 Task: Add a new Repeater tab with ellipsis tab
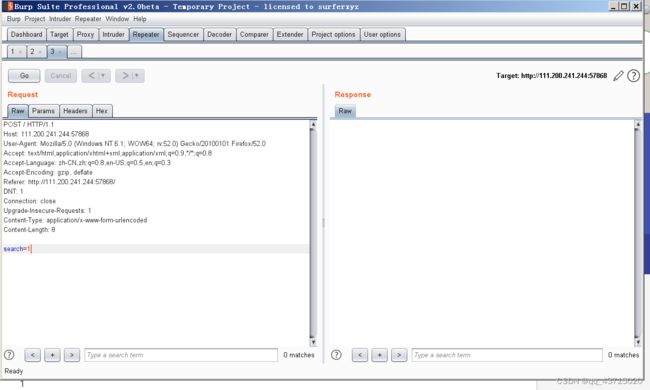(74, 52)
